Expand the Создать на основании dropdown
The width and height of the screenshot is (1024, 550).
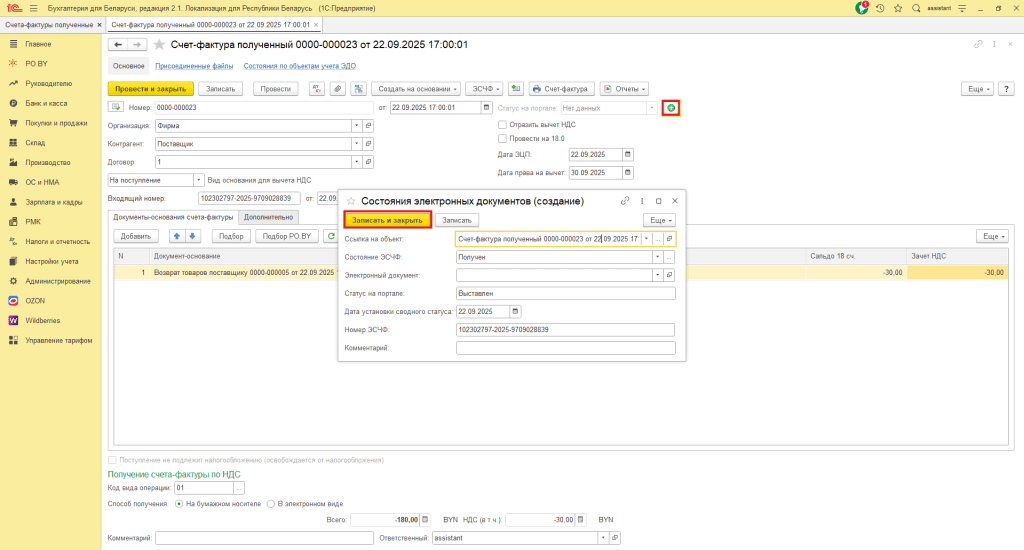(x=418, y=88)
